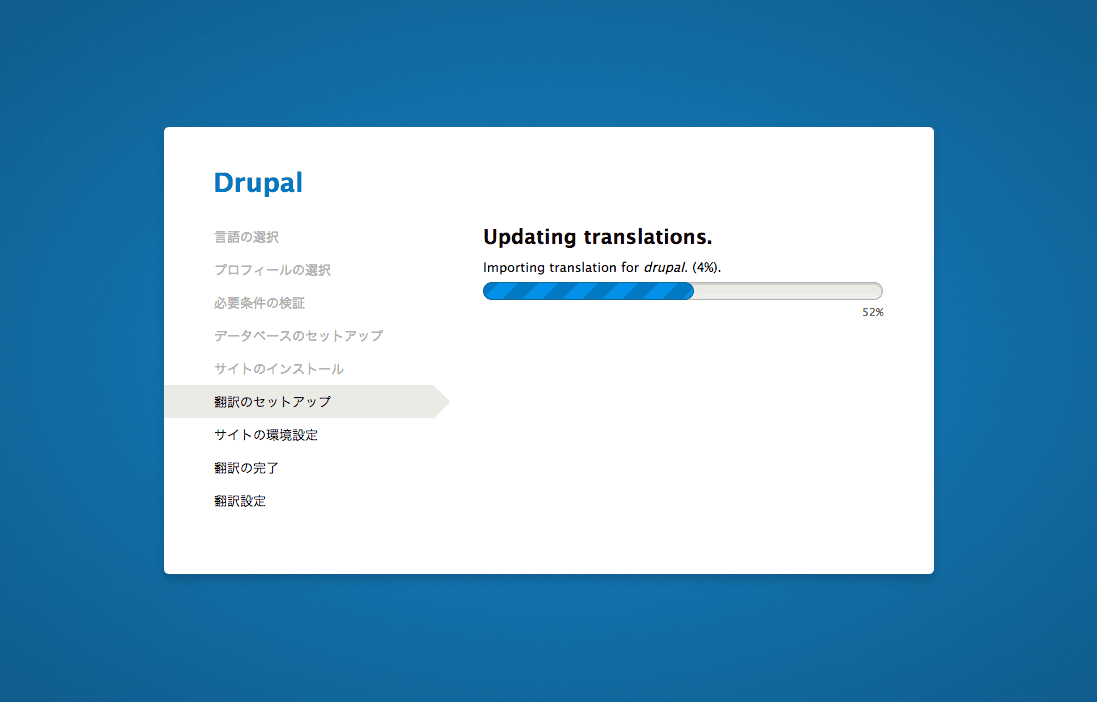Select the データベースのセットアップ step
1097x702 pixels.
point(299,336)
